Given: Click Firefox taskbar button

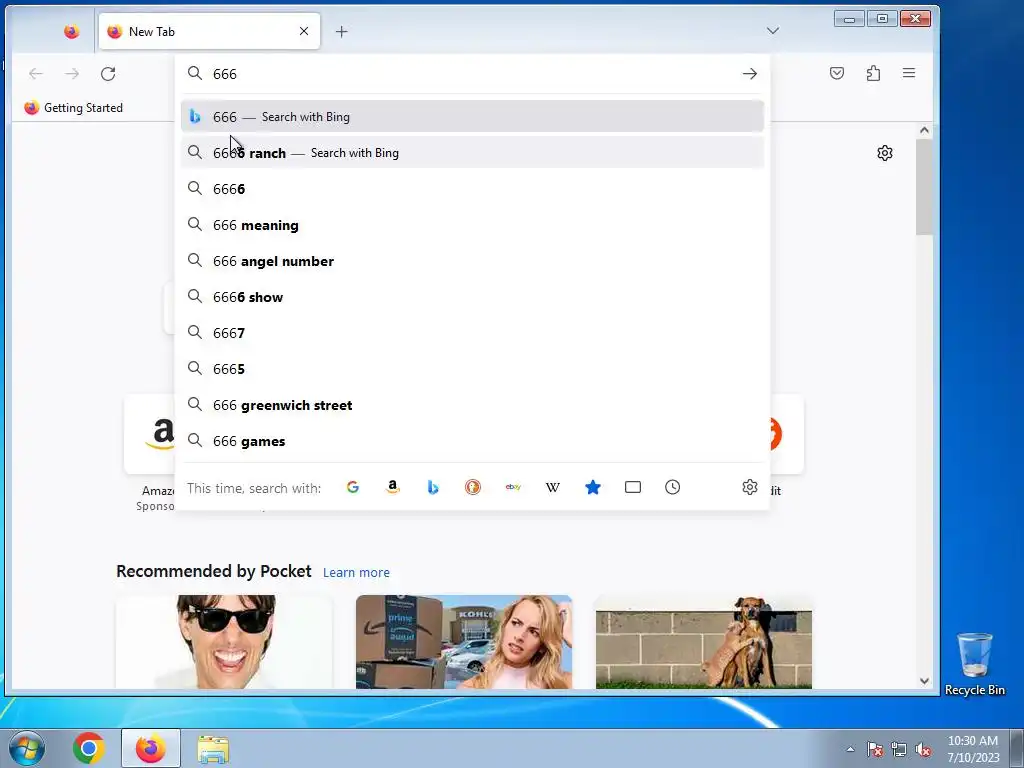Looking at the screenshot, I should pyautogui.click(x=150, y=748).
